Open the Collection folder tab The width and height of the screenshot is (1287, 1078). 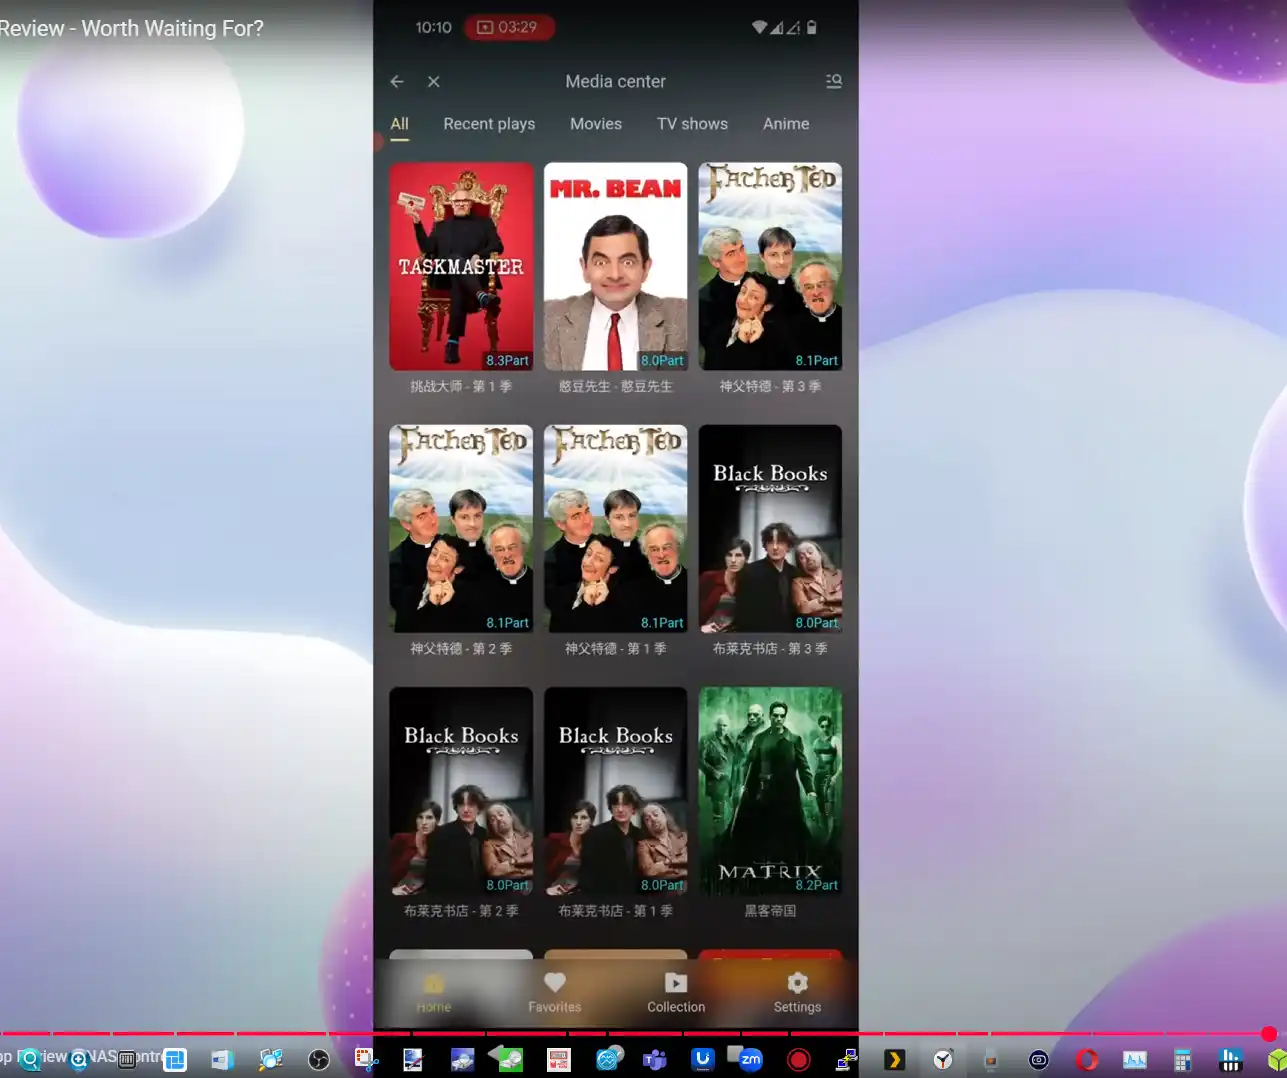click(676, 993)
